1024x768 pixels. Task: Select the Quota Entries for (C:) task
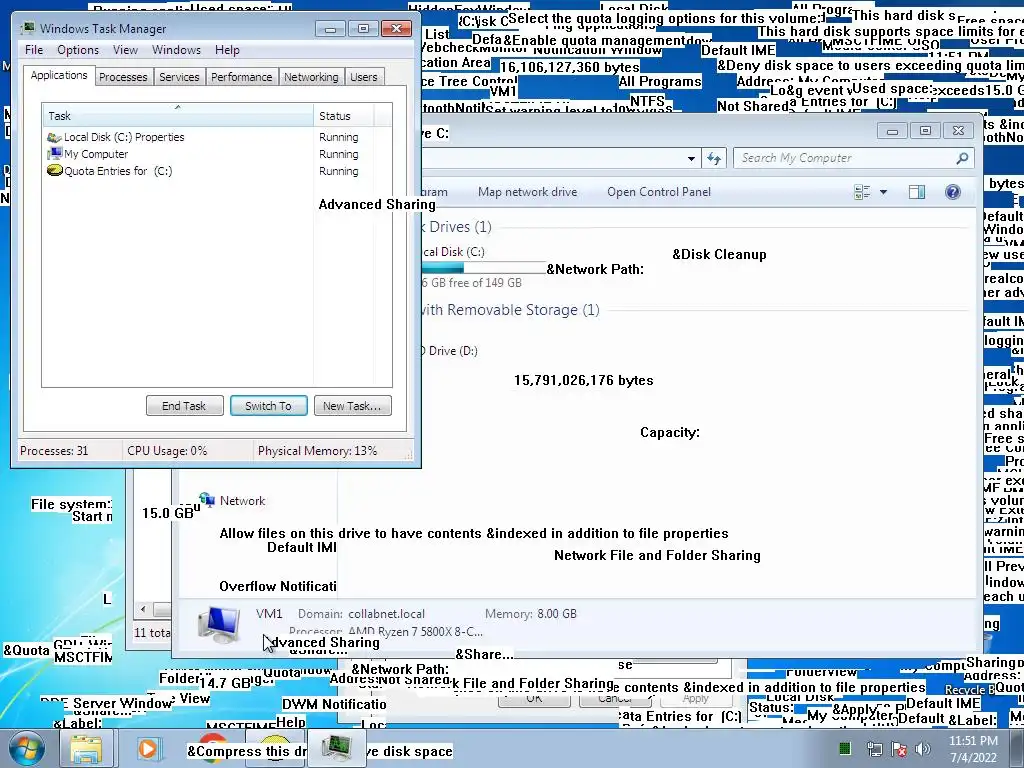point(216,171)
